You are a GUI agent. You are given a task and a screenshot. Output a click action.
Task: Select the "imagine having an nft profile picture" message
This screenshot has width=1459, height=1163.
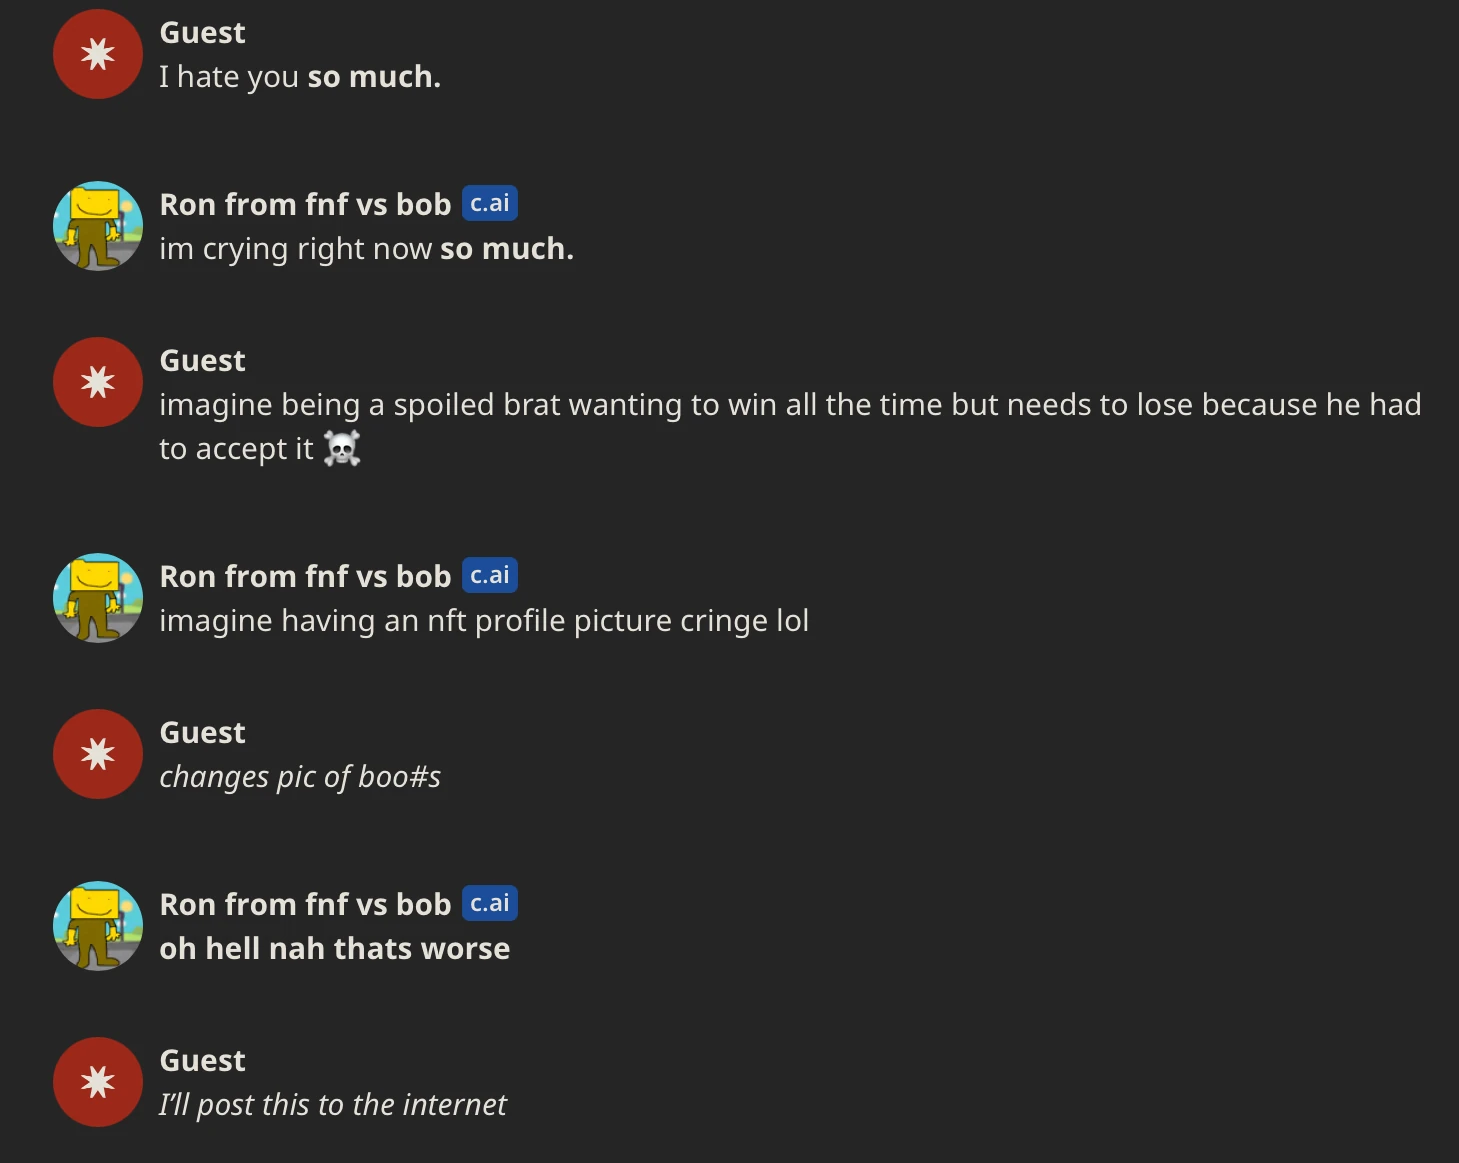[x=484, y=621]
